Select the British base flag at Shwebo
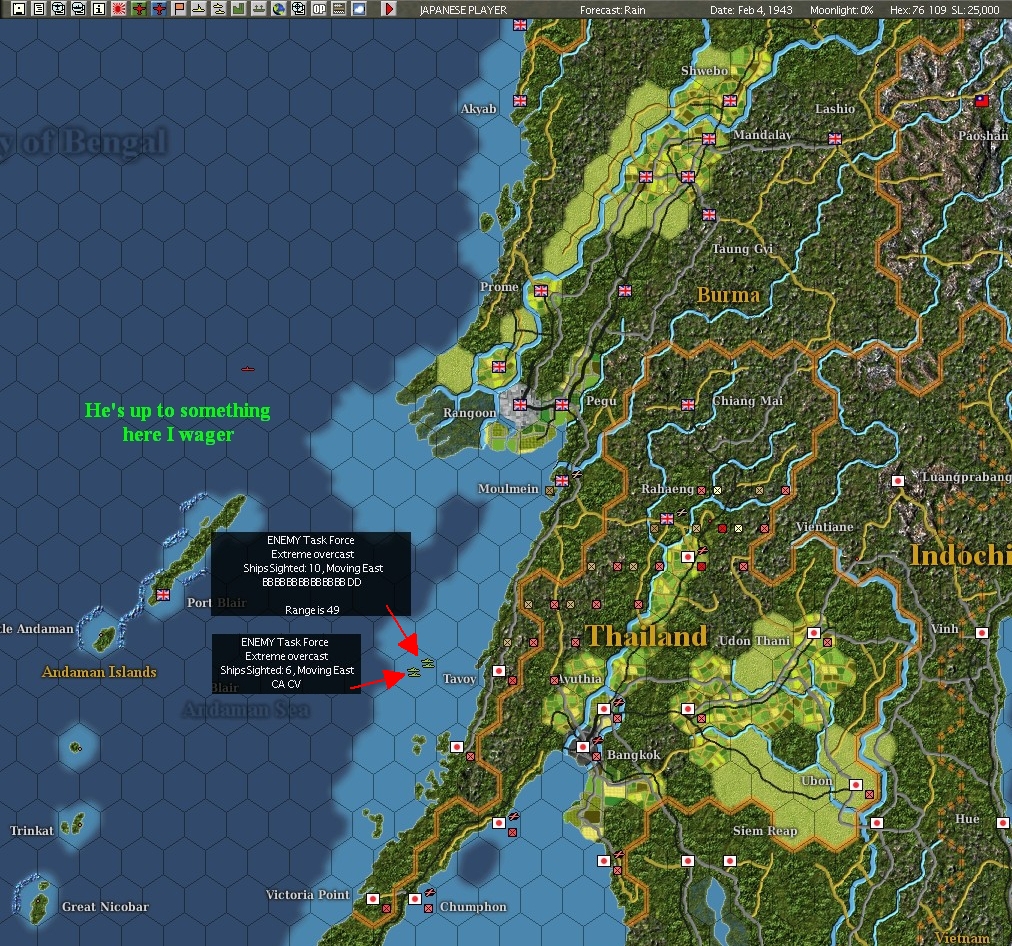 [730, 101]
